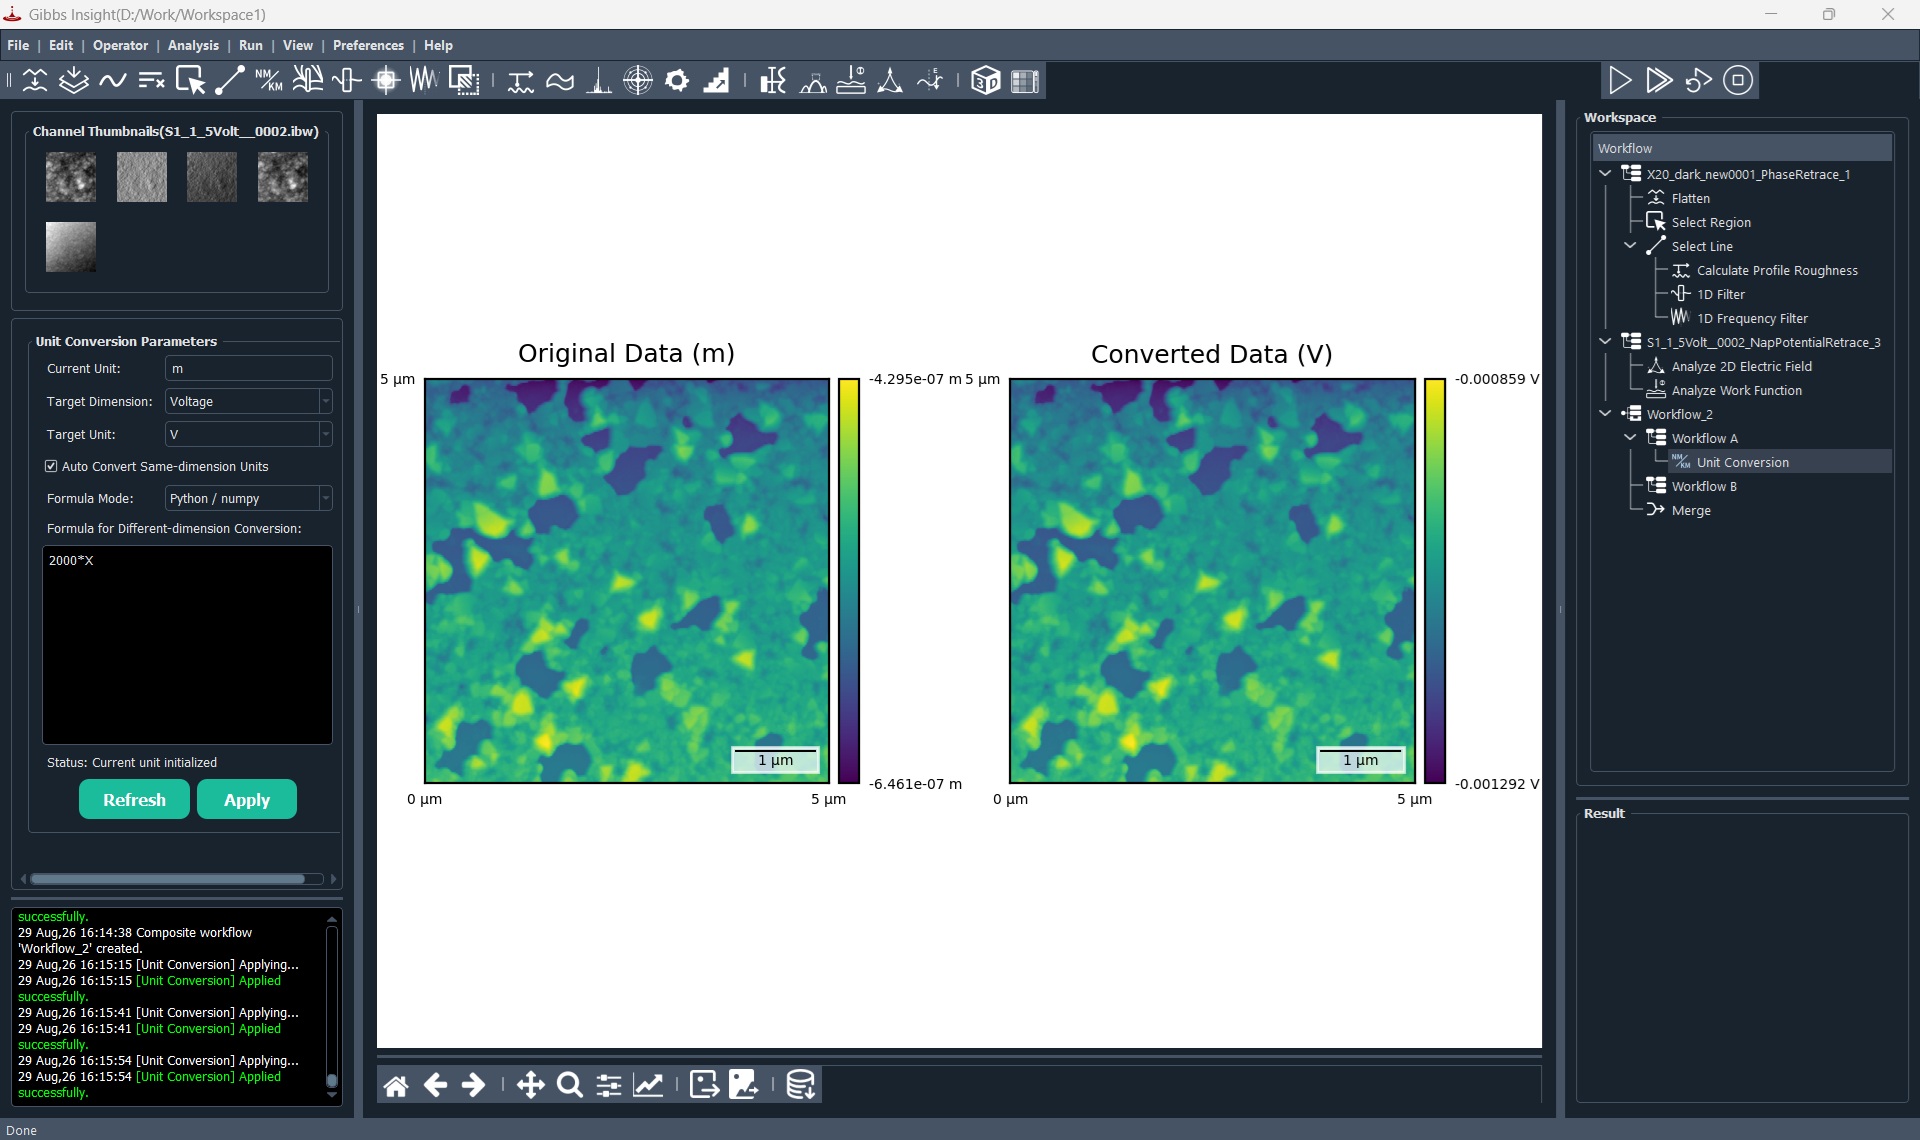
Task: Click the Flatten tool icon in toolbar
Action: 35,81
